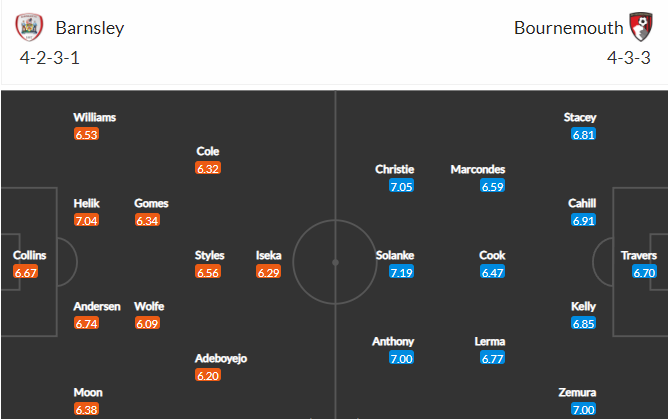Select Travers' 6.70 goalkeeper rating badge
Screen dimensions: 668x419
click(644, 272)
